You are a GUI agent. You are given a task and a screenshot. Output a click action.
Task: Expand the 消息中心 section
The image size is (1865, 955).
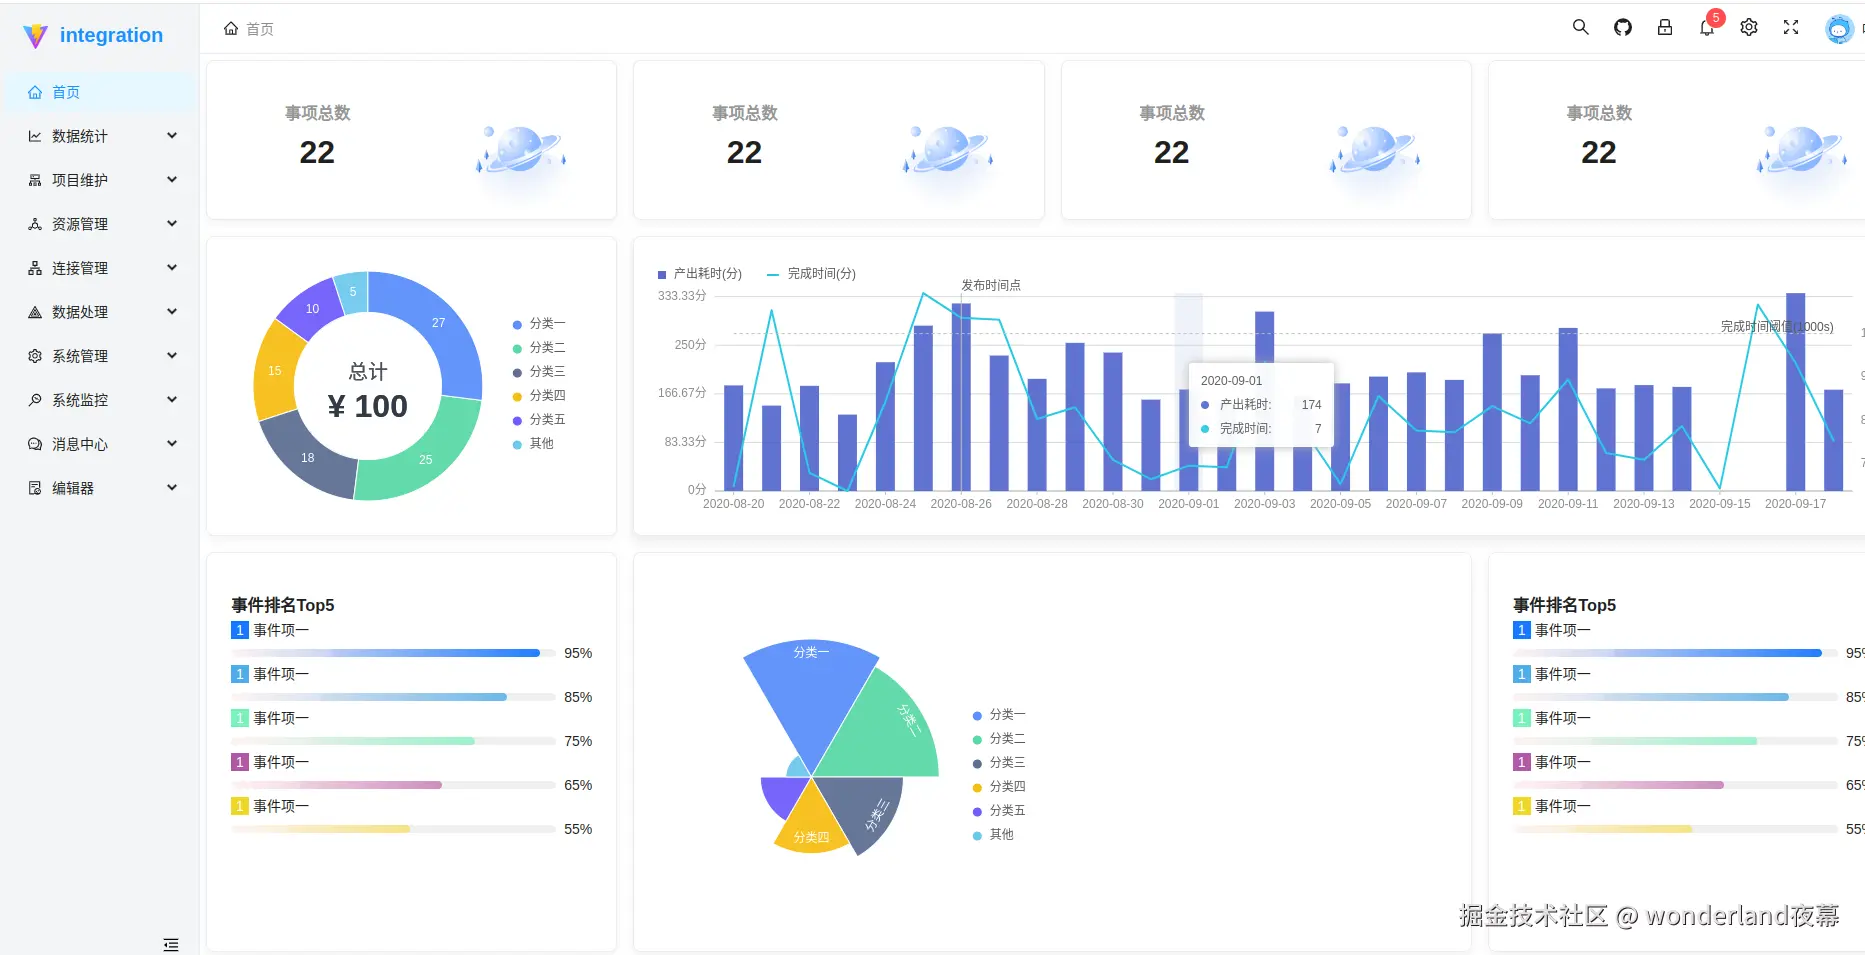80,443
